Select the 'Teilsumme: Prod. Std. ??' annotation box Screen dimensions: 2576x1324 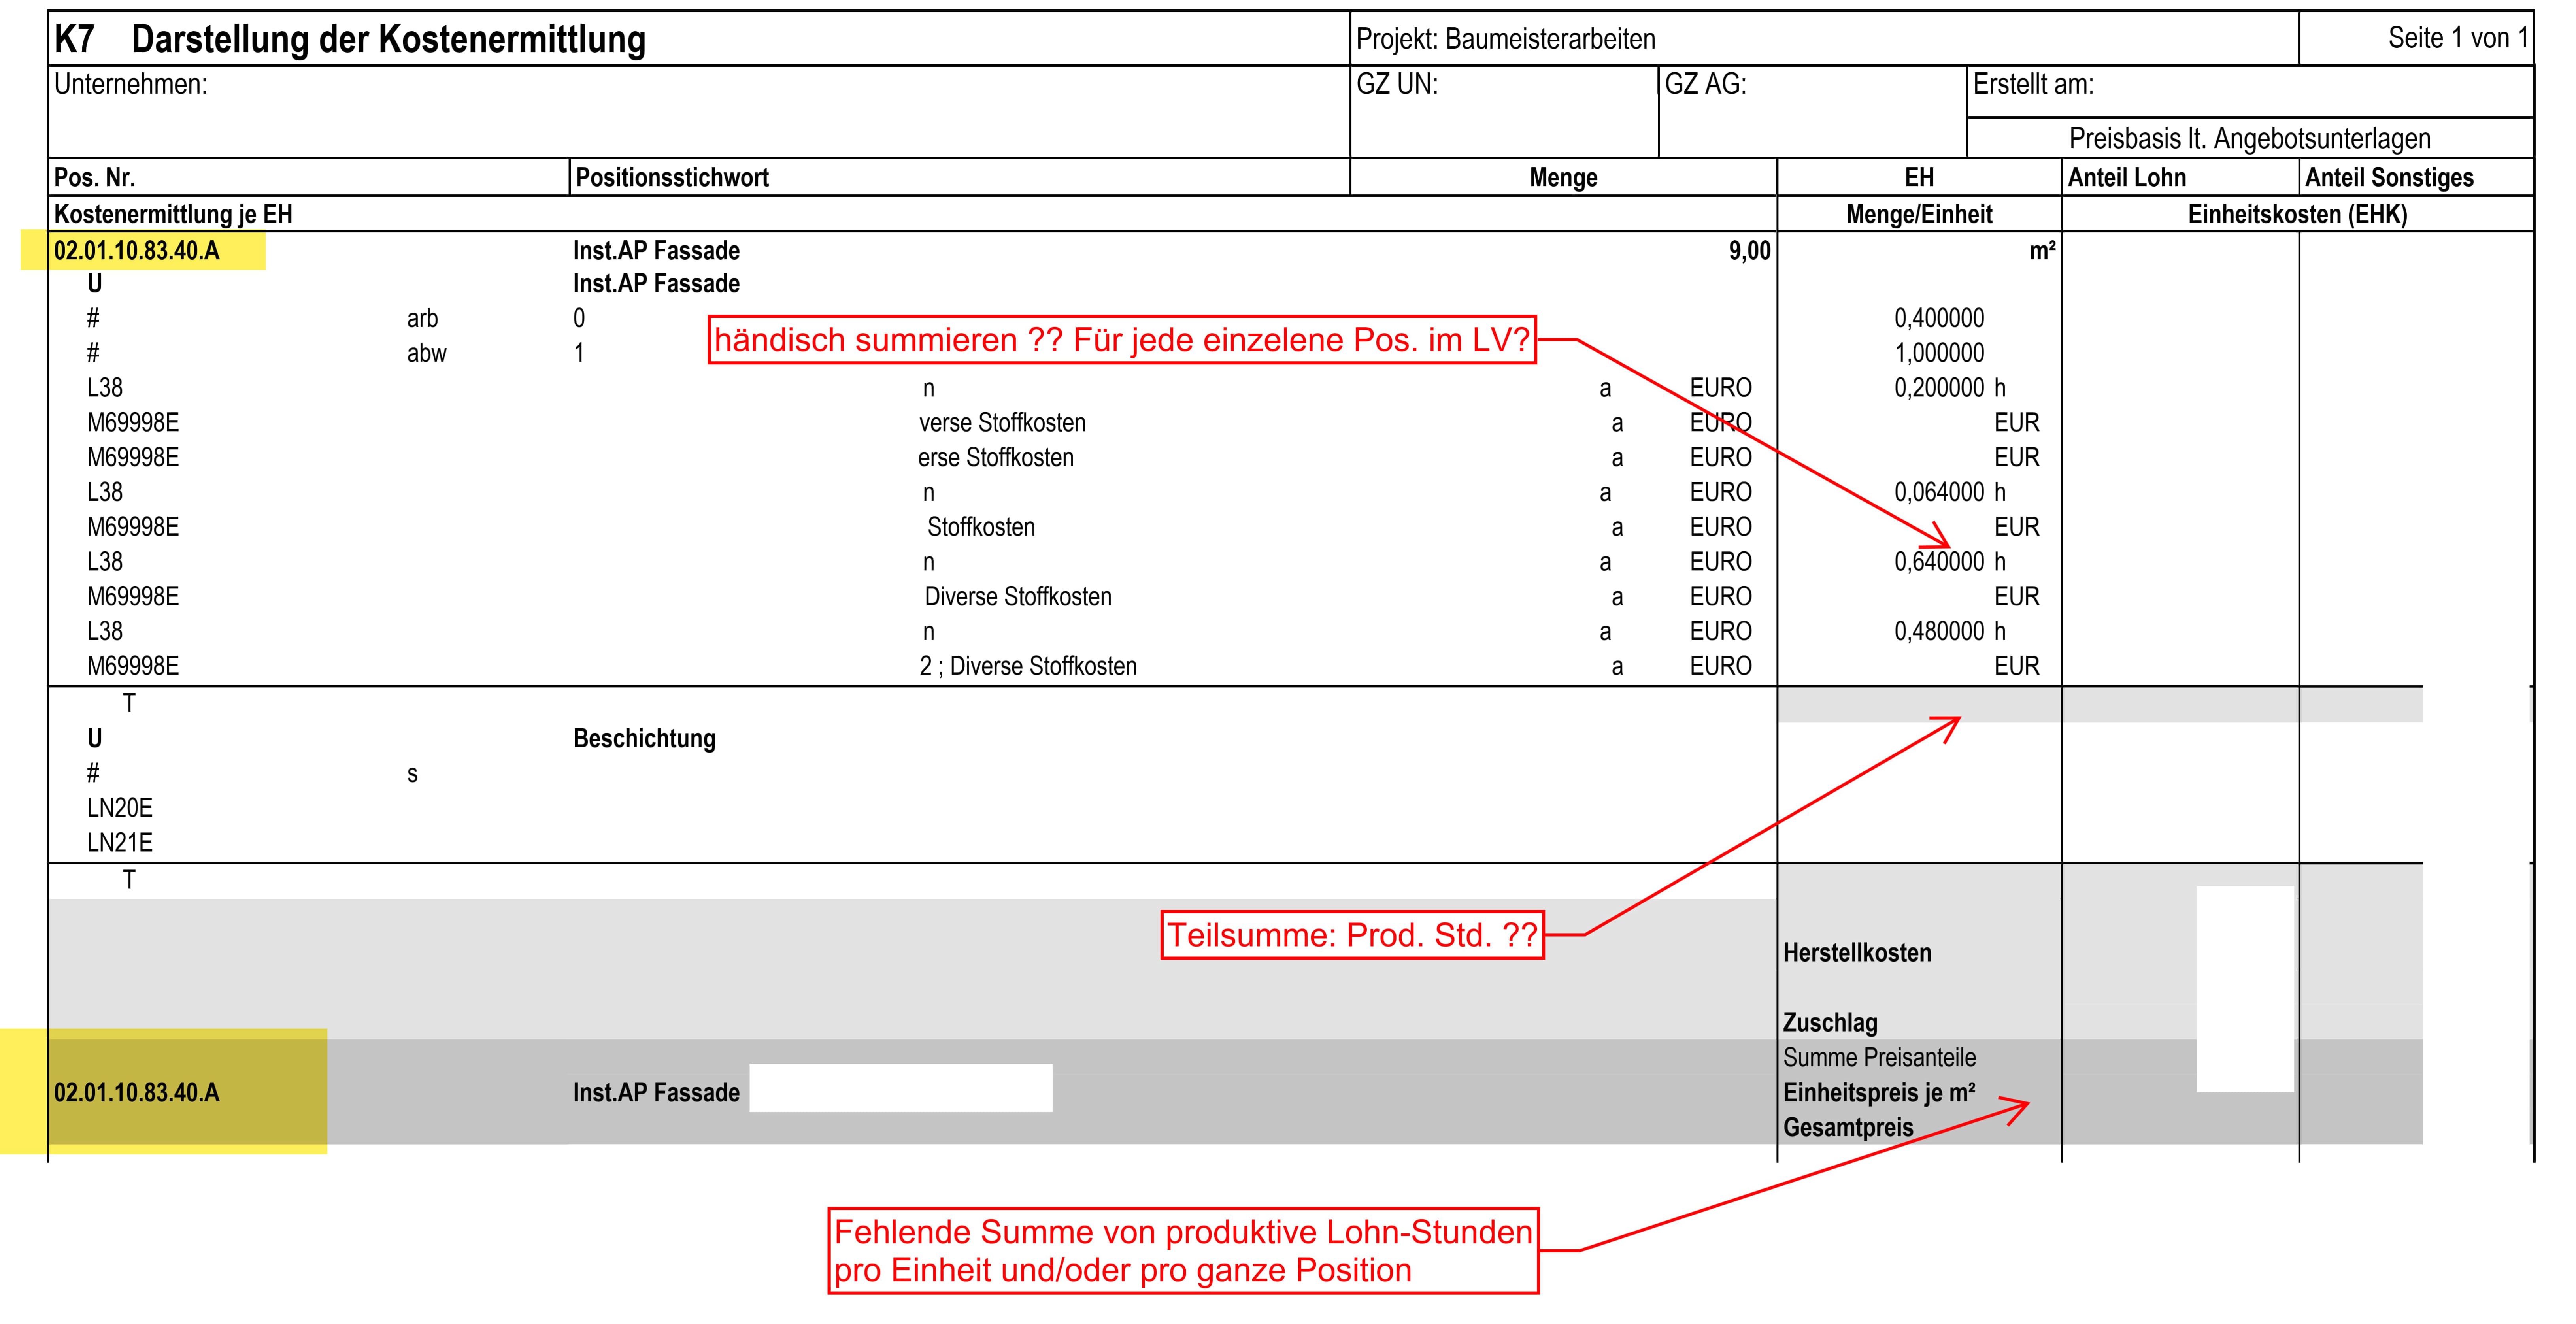(x=1352, y=935)
